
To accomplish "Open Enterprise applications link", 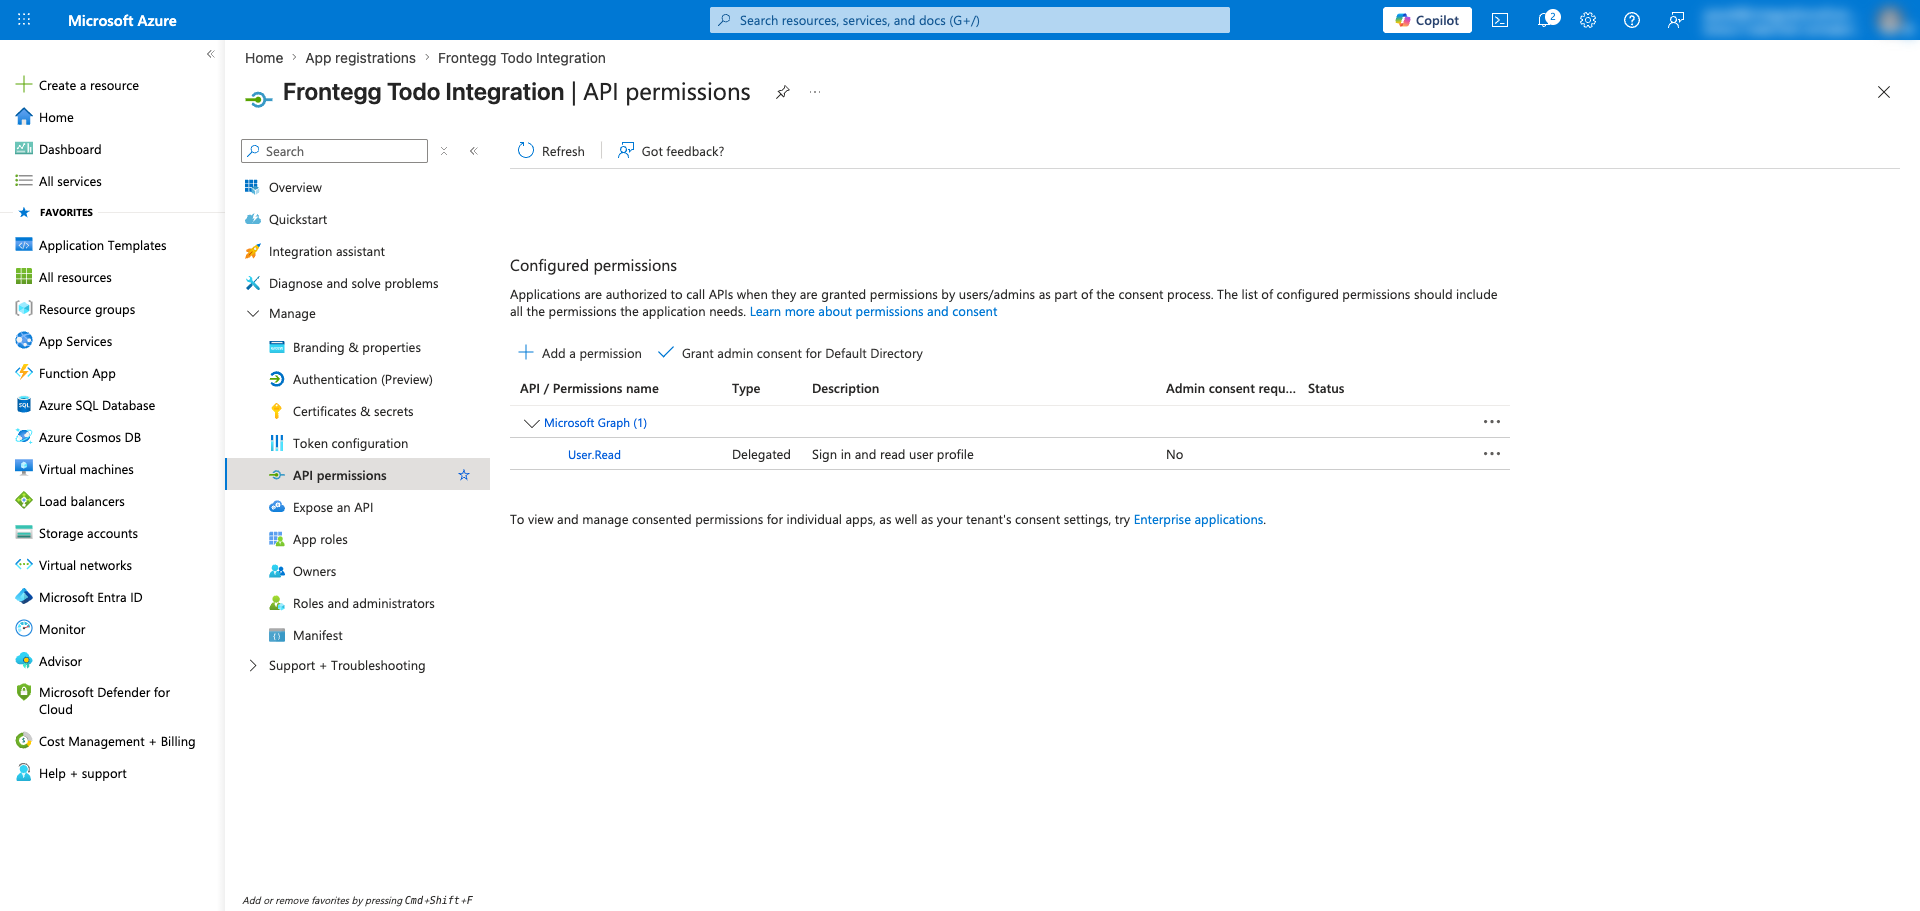I will (x=1198, y=520).
